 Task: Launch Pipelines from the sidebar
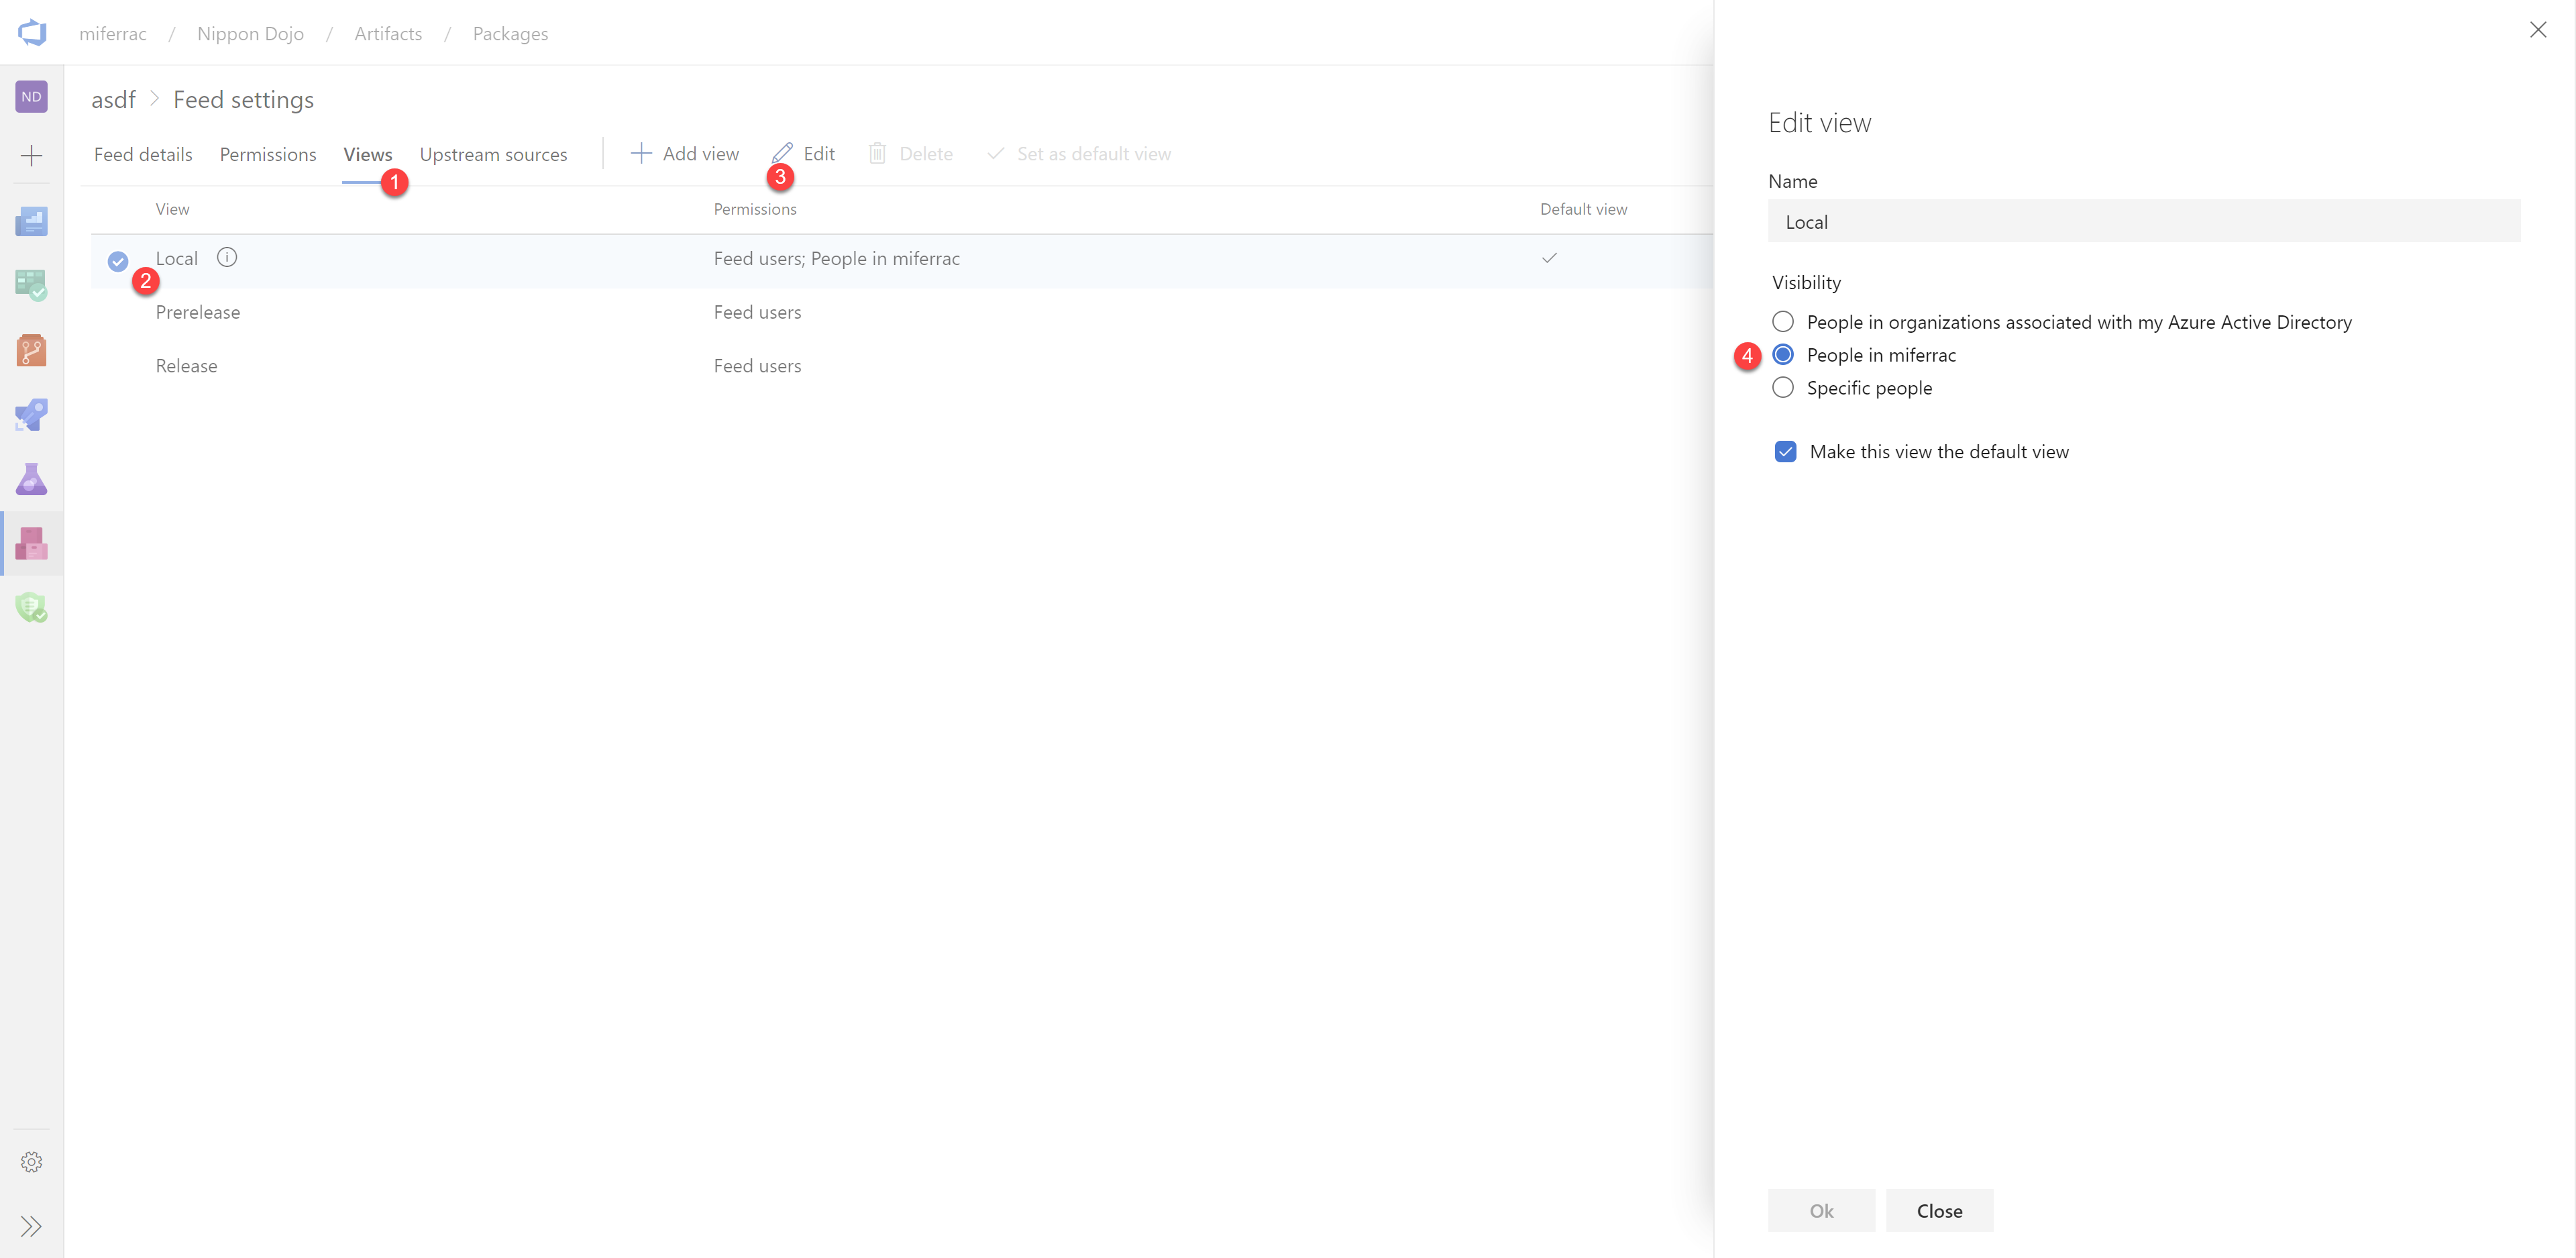31,415
